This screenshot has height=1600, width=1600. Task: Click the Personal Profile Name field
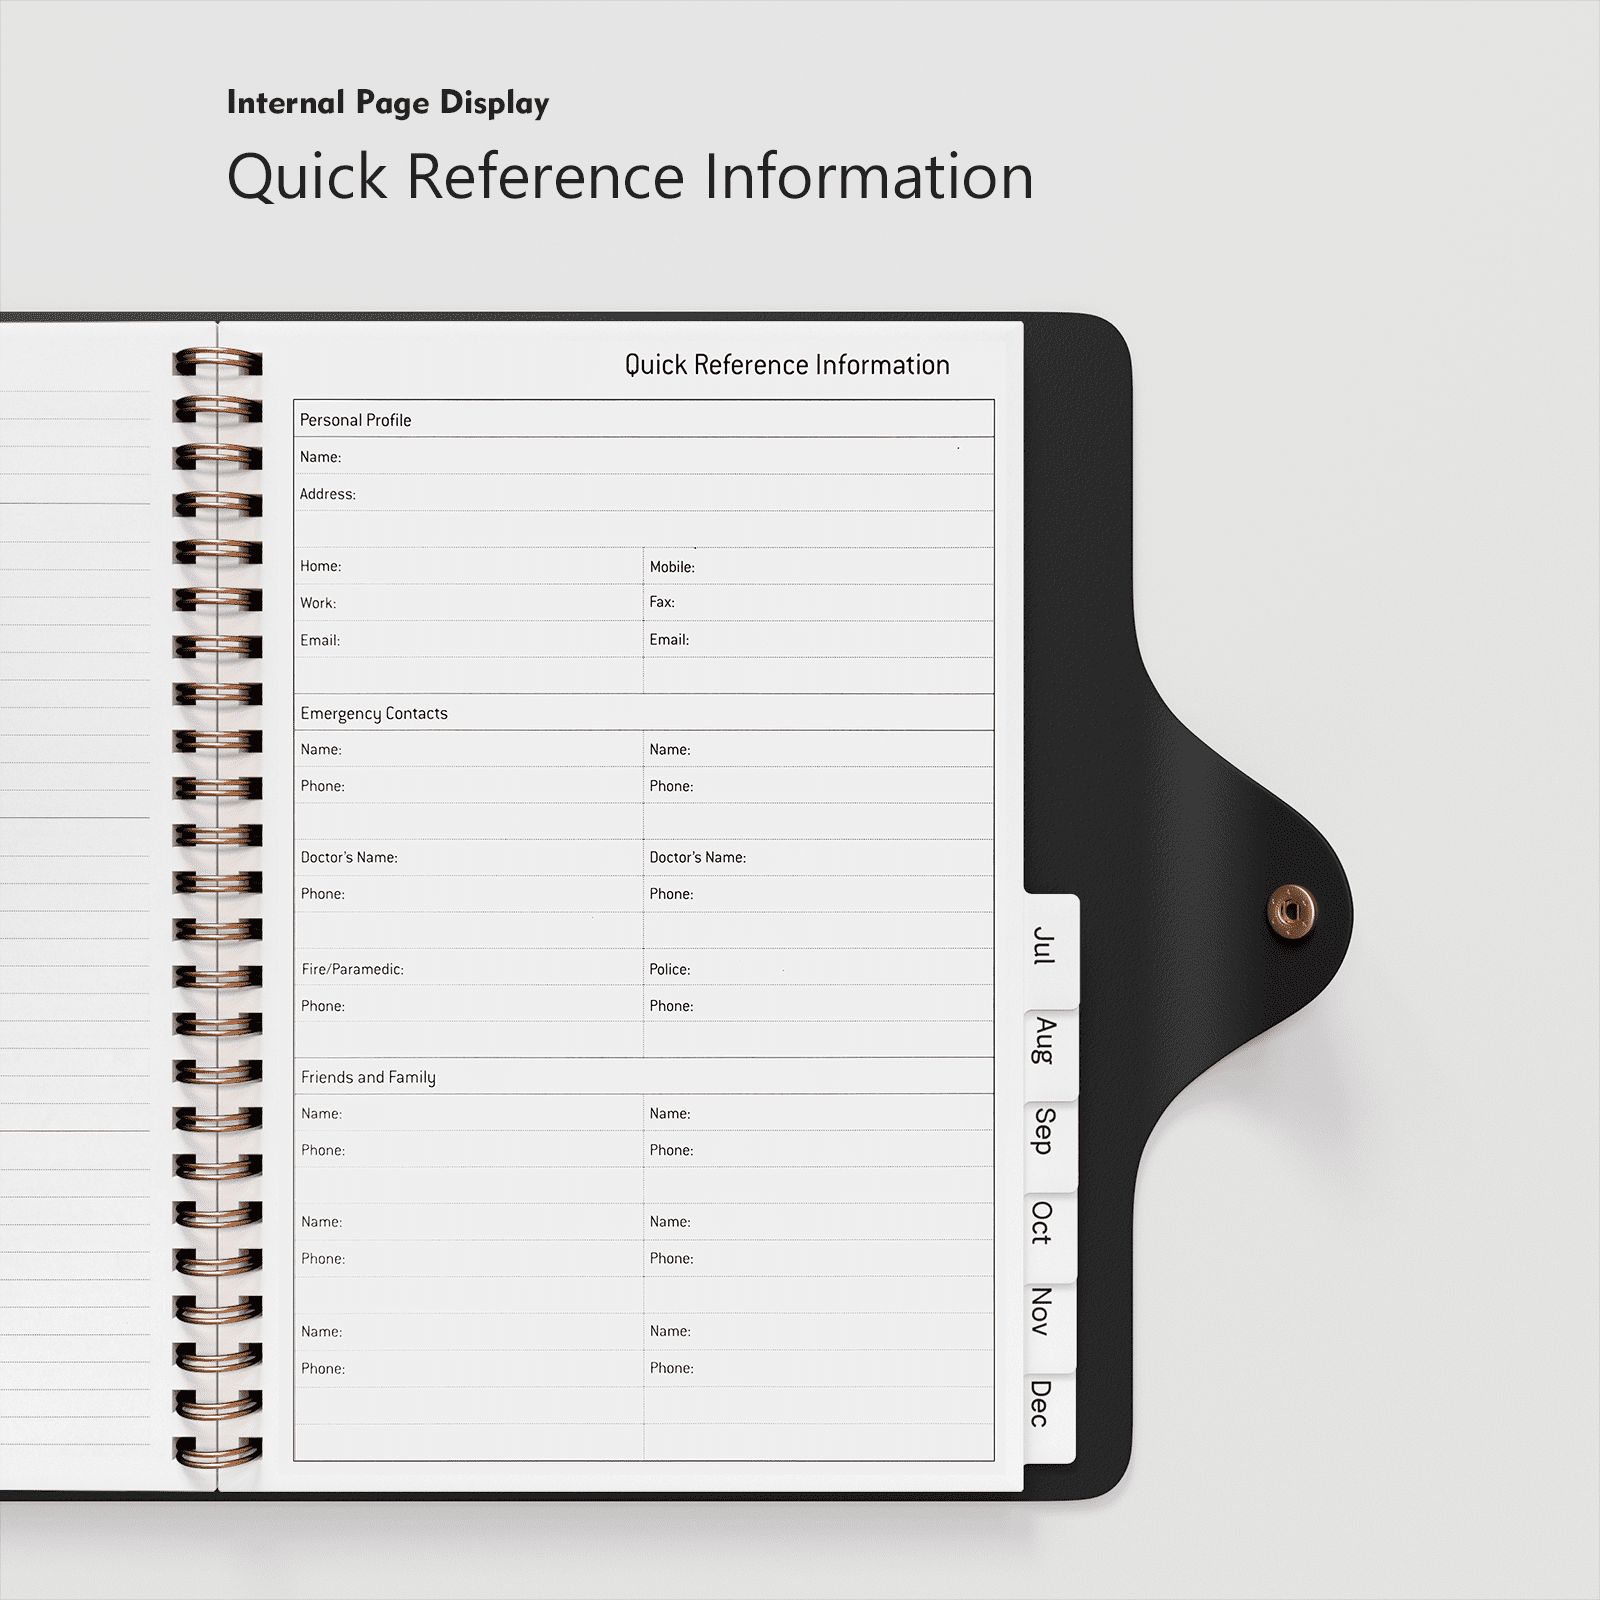[x=644, y=456]
